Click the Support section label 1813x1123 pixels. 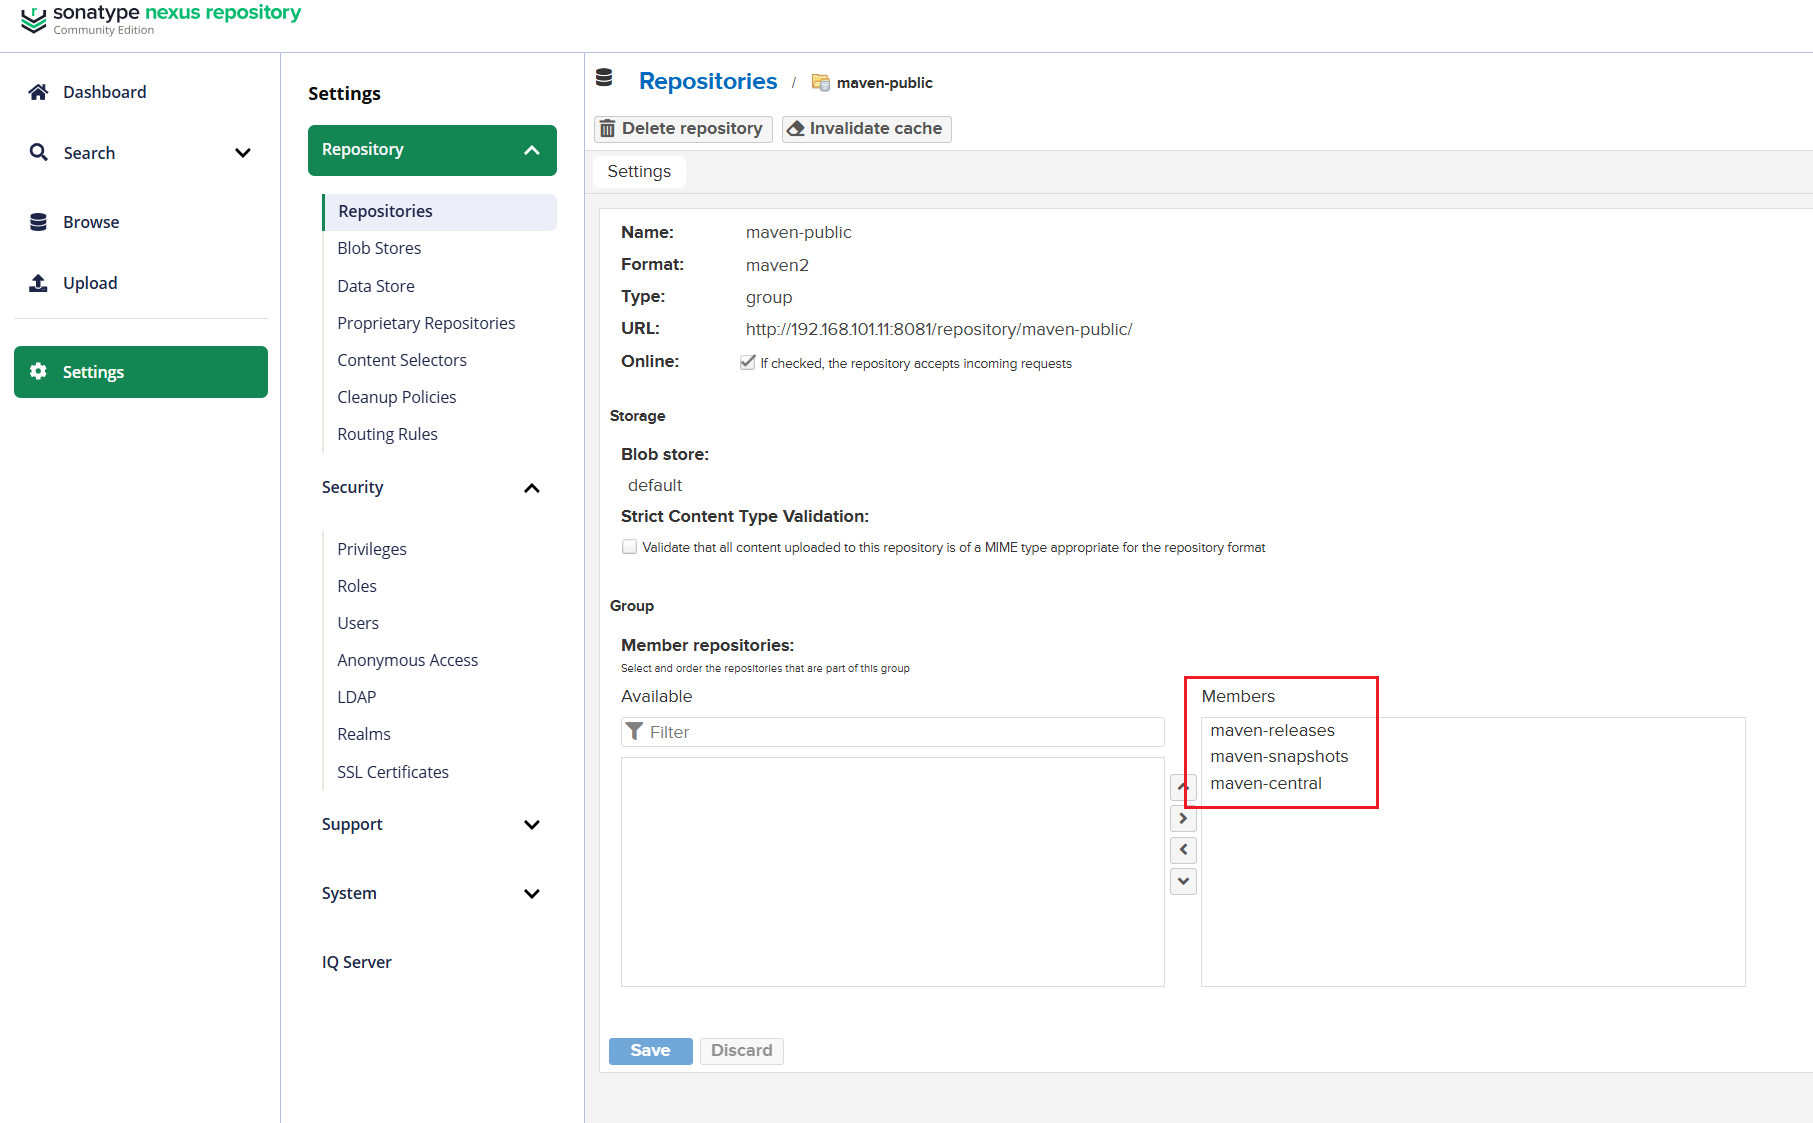coord(352,824)
